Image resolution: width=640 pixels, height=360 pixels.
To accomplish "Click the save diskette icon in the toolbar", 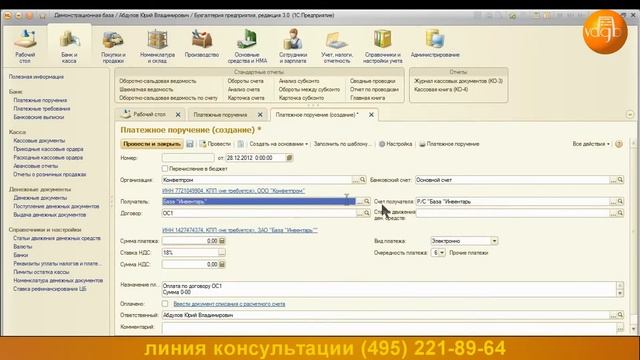I will coord(190,144).
